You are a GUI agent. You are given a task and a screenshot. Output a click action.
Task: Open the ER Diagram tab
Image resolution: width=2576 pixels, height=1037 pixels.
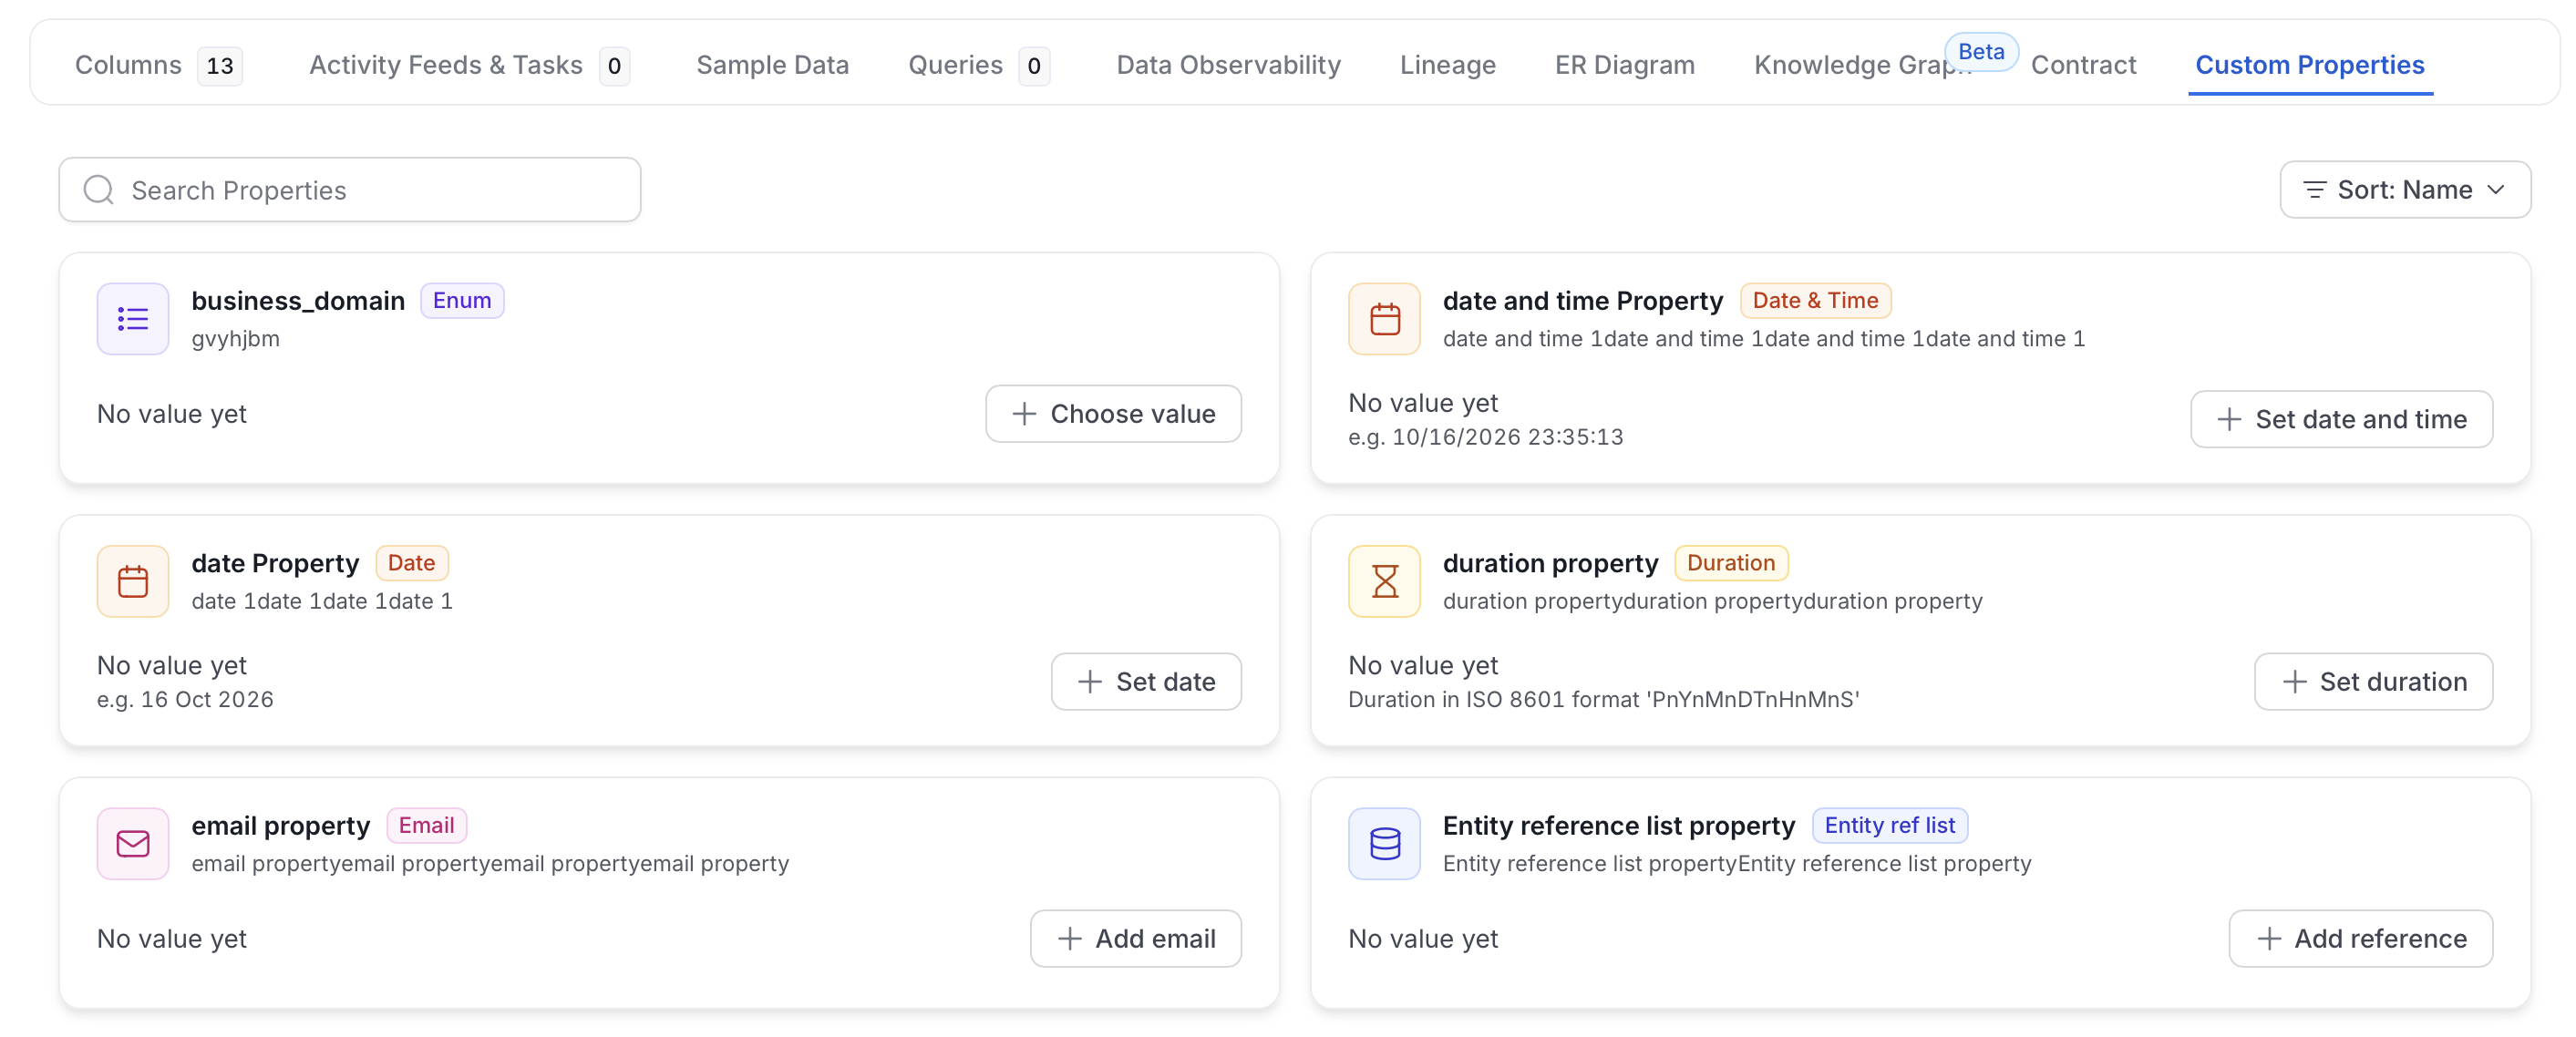(x=1624, y=65)
